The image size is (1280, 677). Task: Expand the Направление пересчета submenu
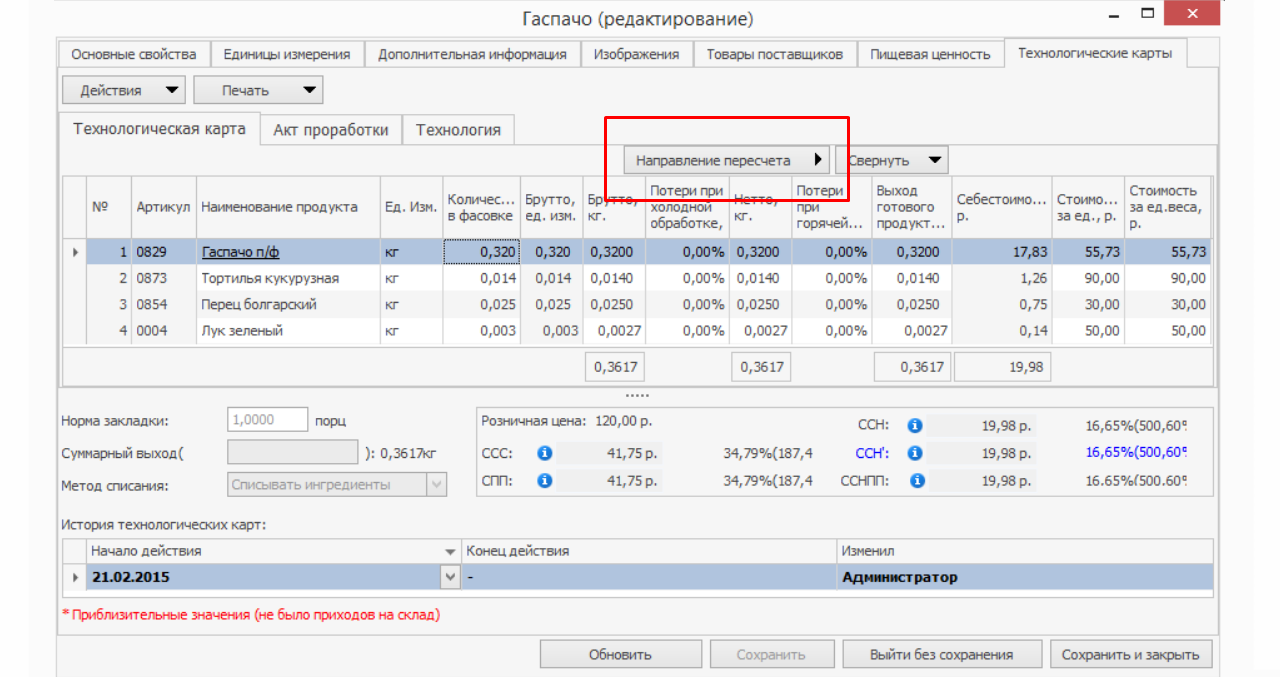(x=727, y=160)
